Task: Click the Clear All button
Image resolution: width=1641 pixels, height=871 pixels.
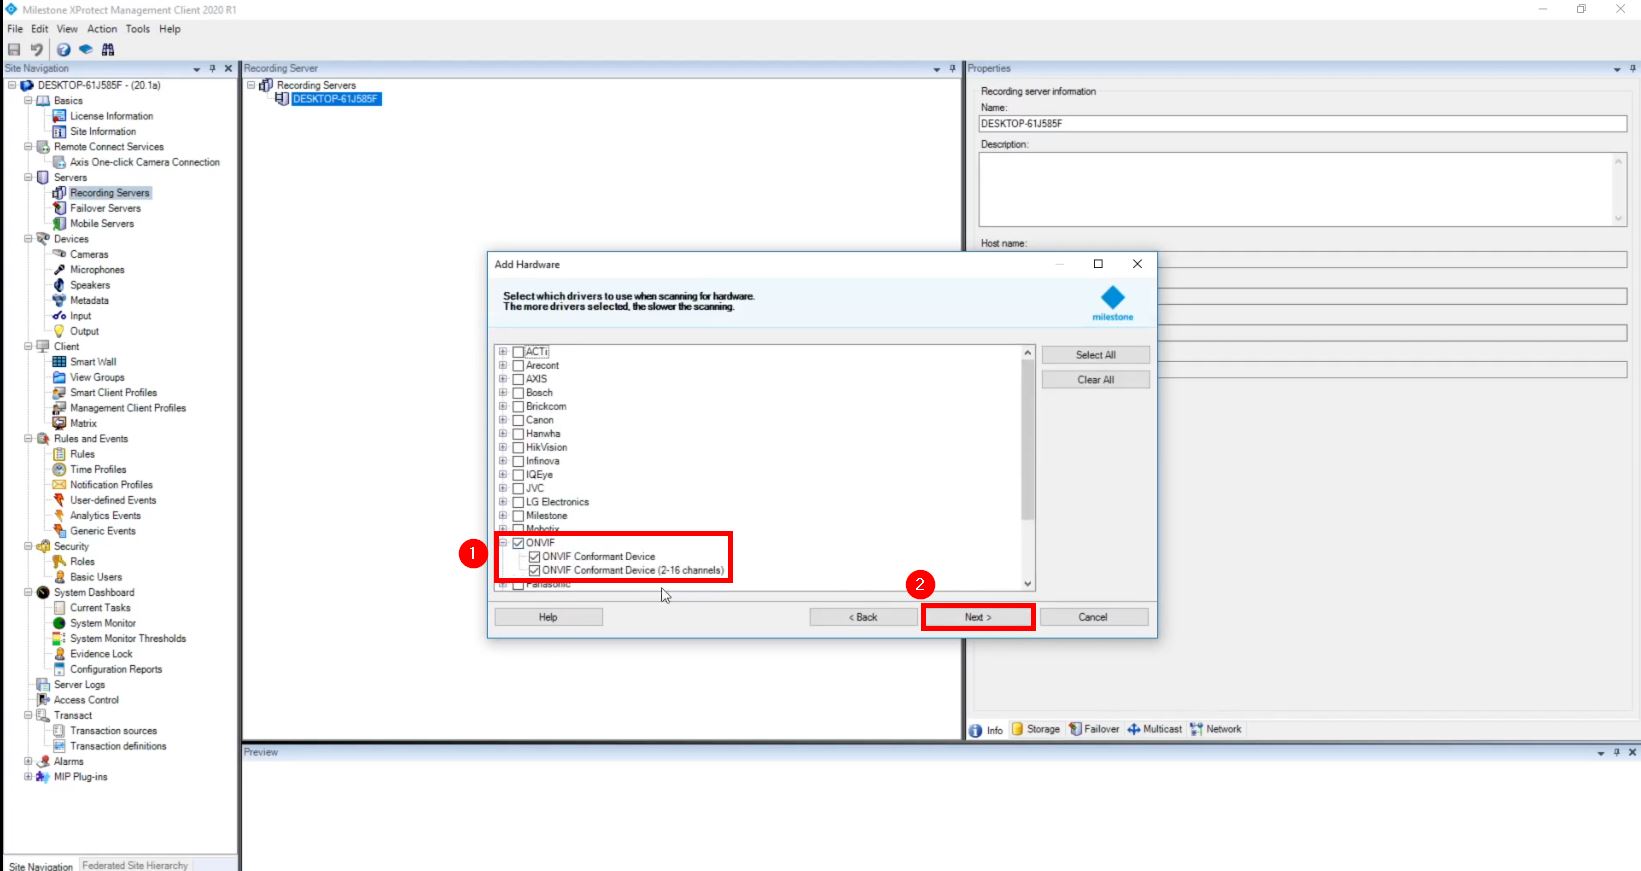Action: pyautogui.click(x=1096, y=380)
